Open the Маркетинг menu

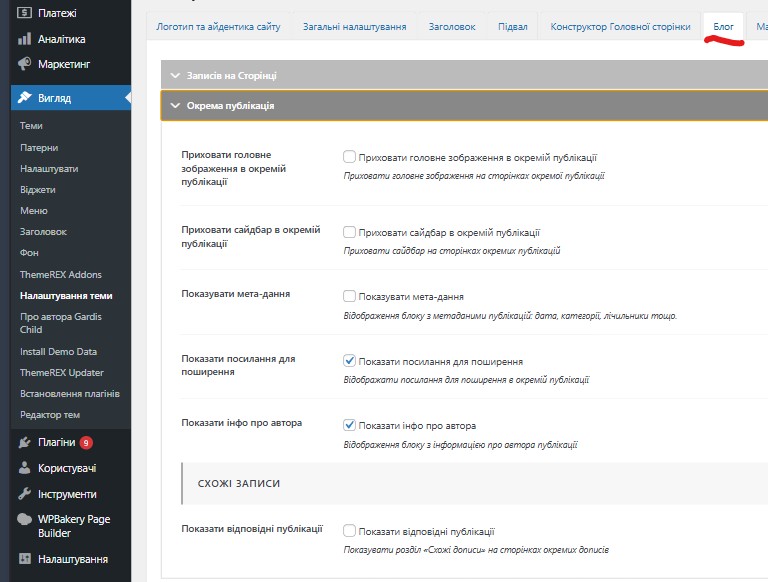point(64,64)
